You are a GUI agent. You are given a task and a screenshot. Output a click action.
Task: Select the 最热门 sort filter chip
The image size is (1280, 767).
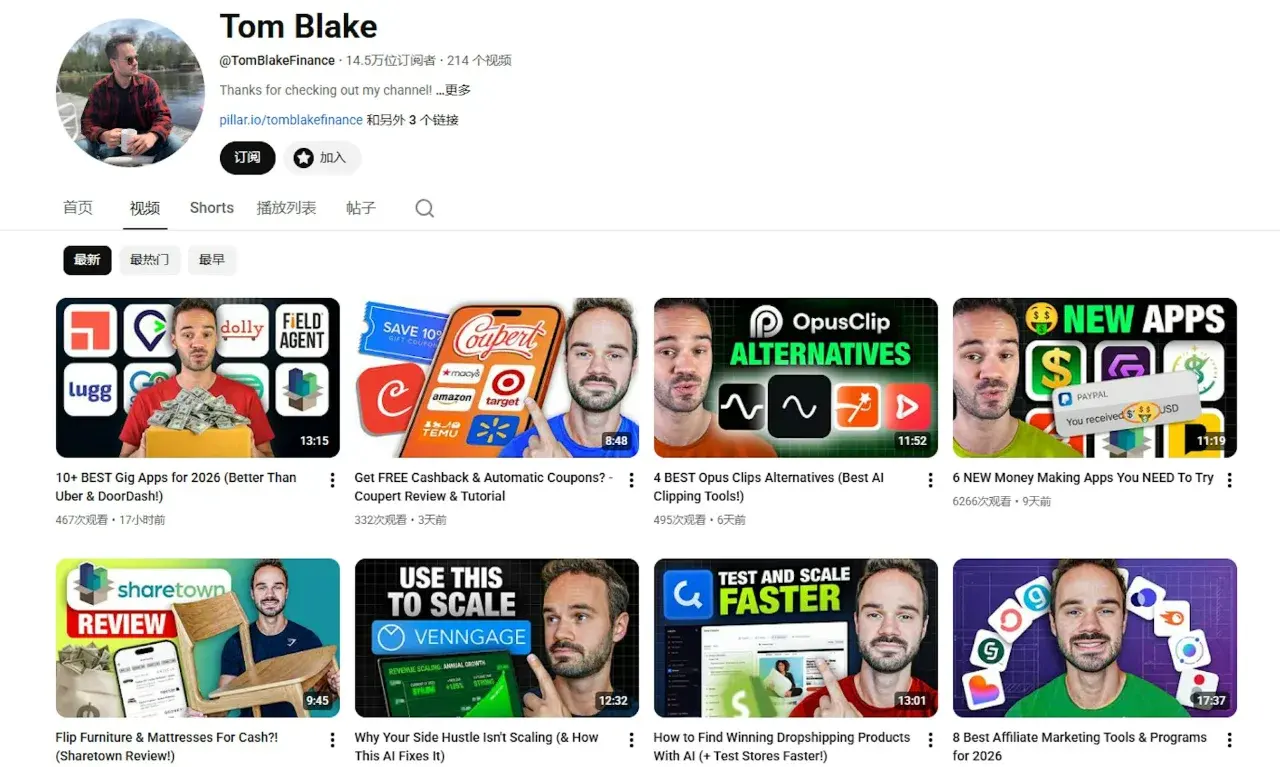150,260
